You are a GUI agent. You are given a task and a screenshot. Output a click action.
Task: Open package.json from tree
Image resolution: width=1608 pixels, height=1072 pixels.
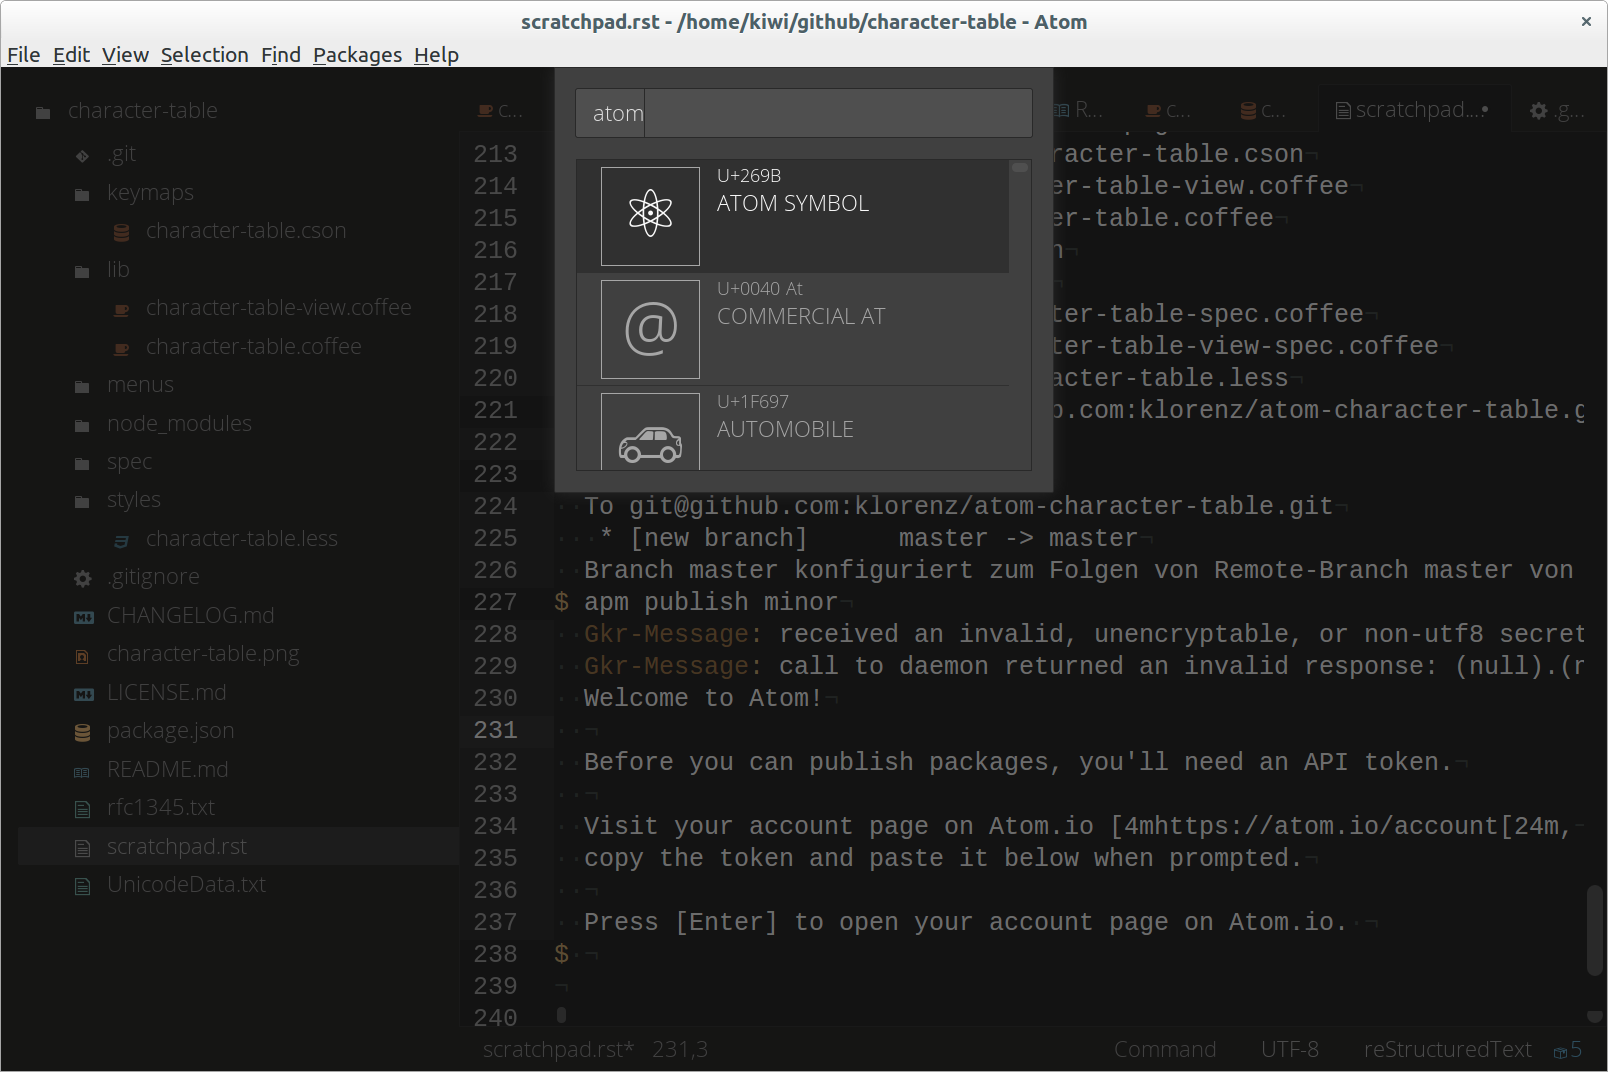click(x=171, y=731)
